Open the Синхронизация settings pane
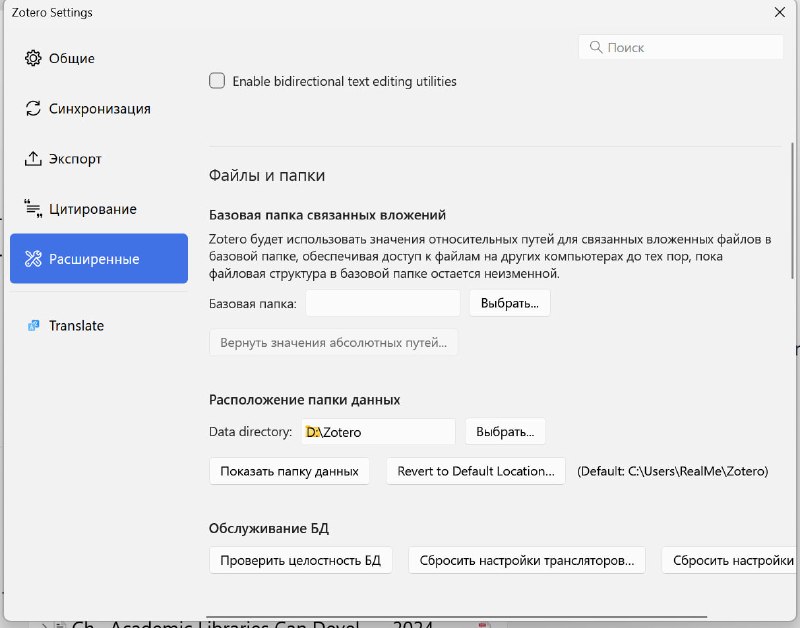Viewport: 800px width, 628px height. click(x=98, y=109)
